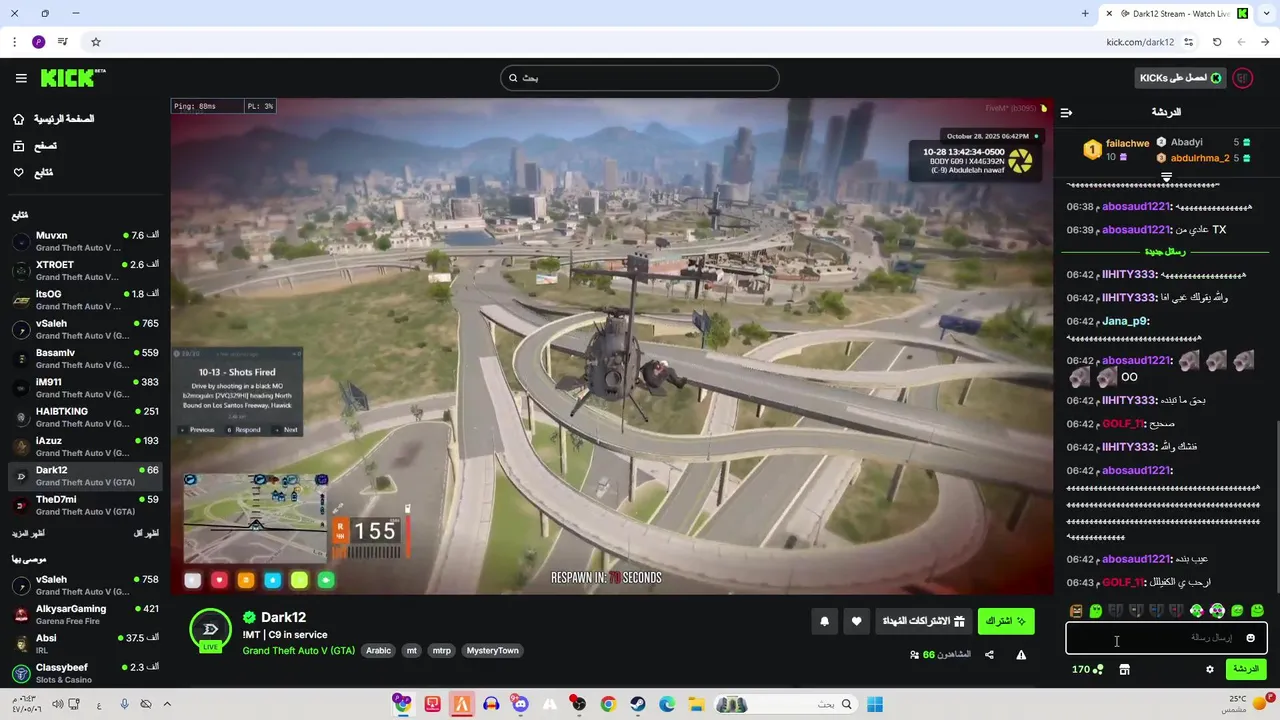Collapse the chat panel arrow icon

pos(1066,113)
